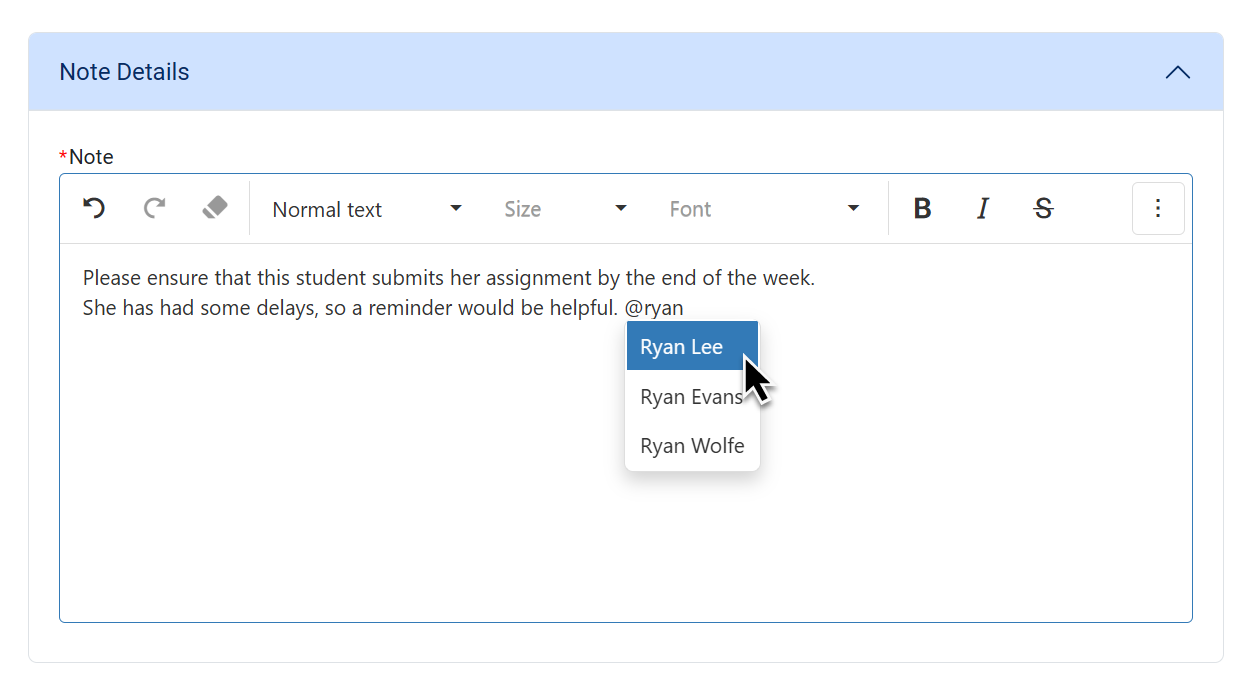Open the three-dot more options menu

[x=1158, y=208]
